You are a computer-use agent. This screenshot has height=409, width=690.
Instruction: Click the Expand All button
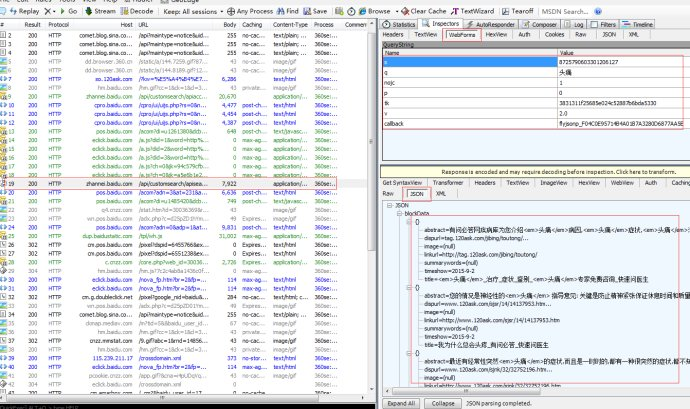coord(401,403)
